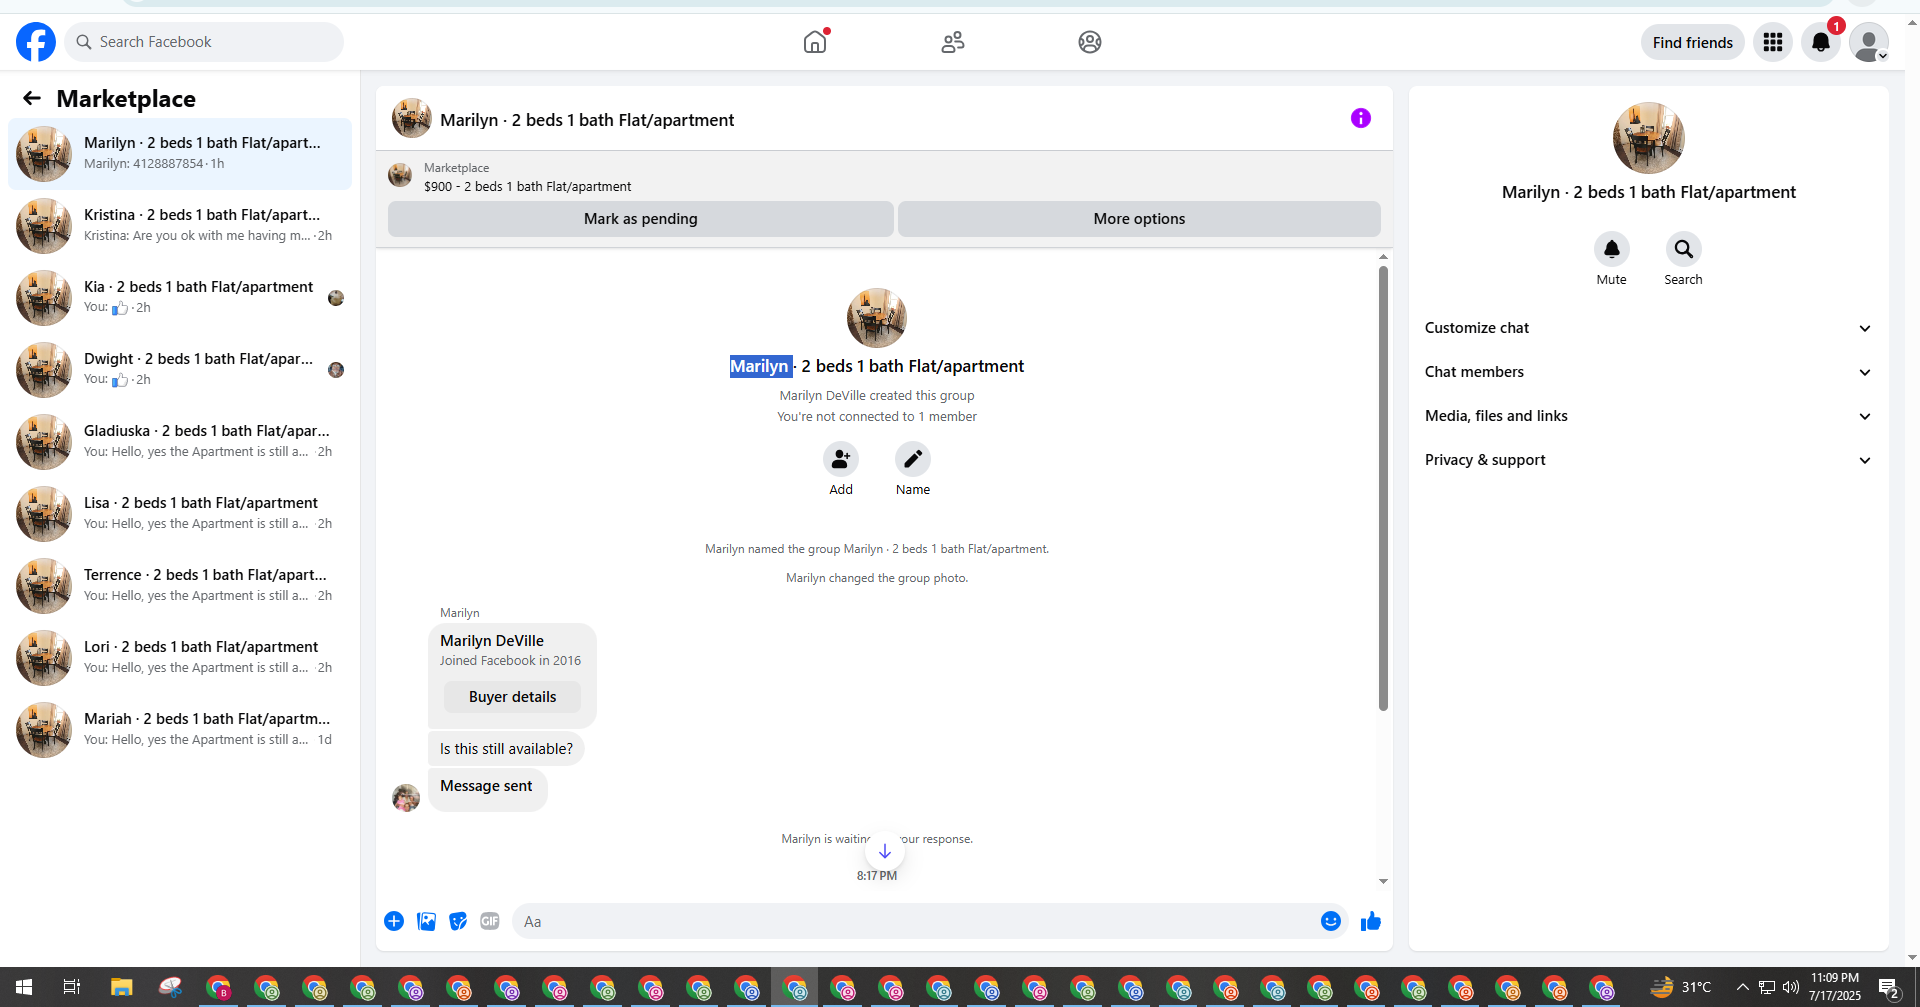Open more actions plus icon in composer
Image resolution: width=1920 pixels, height=1007 pixels.
pyautogui.click(x=394, y=921)
